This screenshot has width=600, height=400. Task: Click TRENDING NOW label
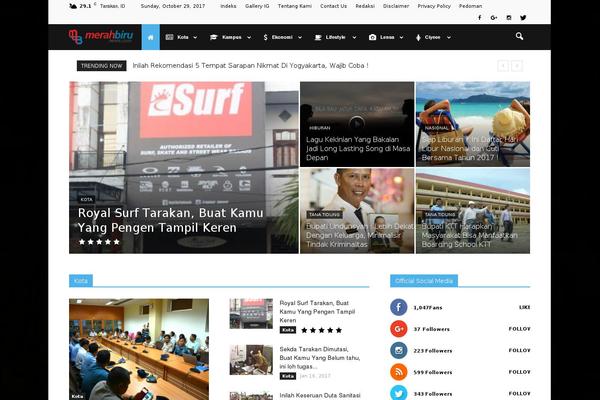[x=101, y=66]
